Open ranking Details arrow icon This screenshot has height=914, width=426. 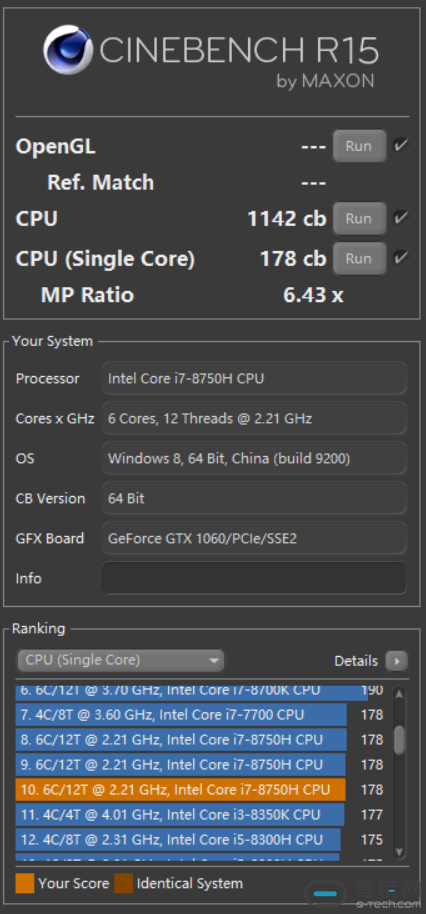(x=397, y=662)
